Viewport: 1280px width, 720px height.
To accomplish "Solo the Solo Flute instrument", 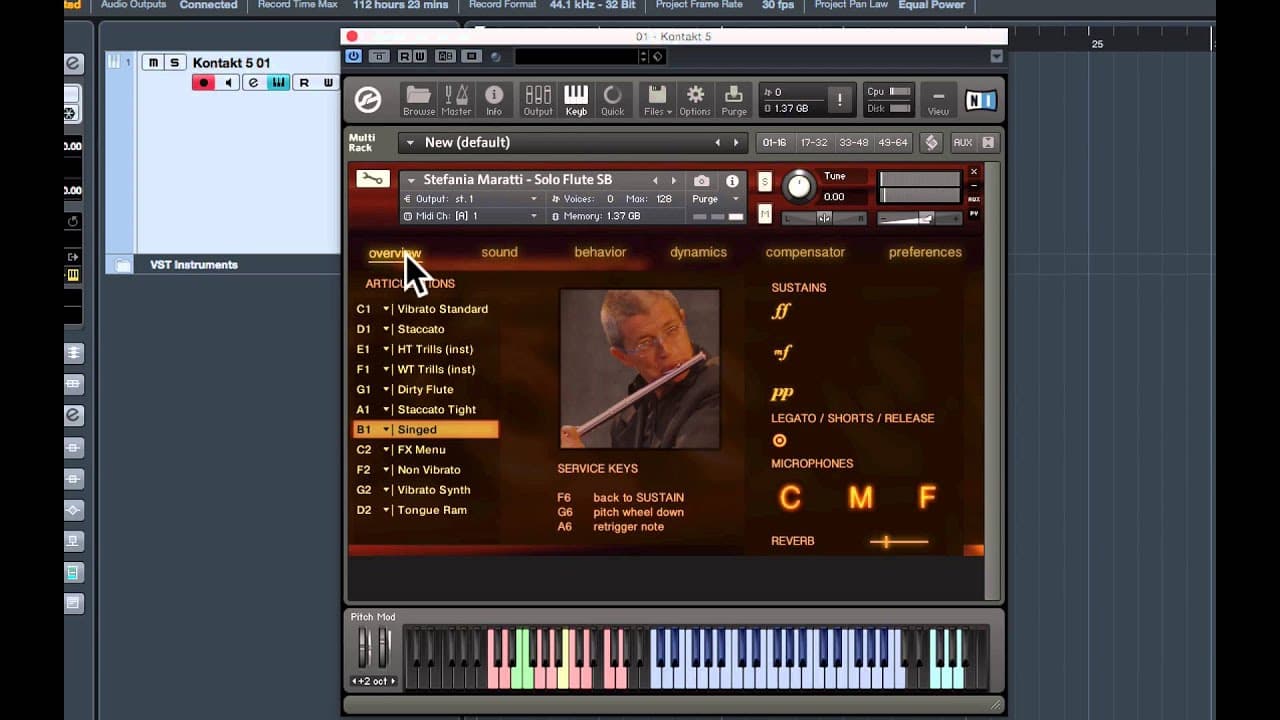I will coord(765,181).
